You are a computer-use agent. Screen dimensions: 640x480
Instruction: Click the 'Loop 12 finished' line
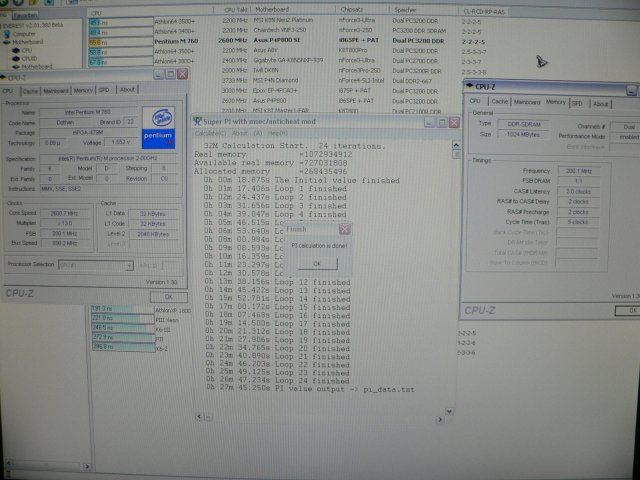pos(278,282)
